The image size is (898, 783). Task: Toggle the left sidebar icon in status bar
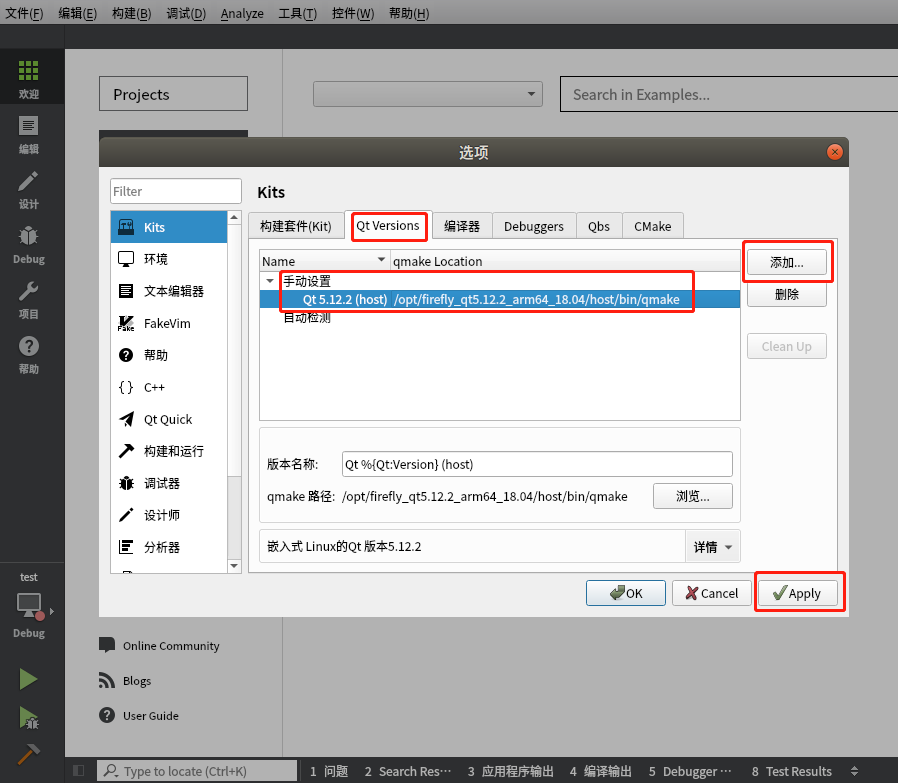click(79, 771)
